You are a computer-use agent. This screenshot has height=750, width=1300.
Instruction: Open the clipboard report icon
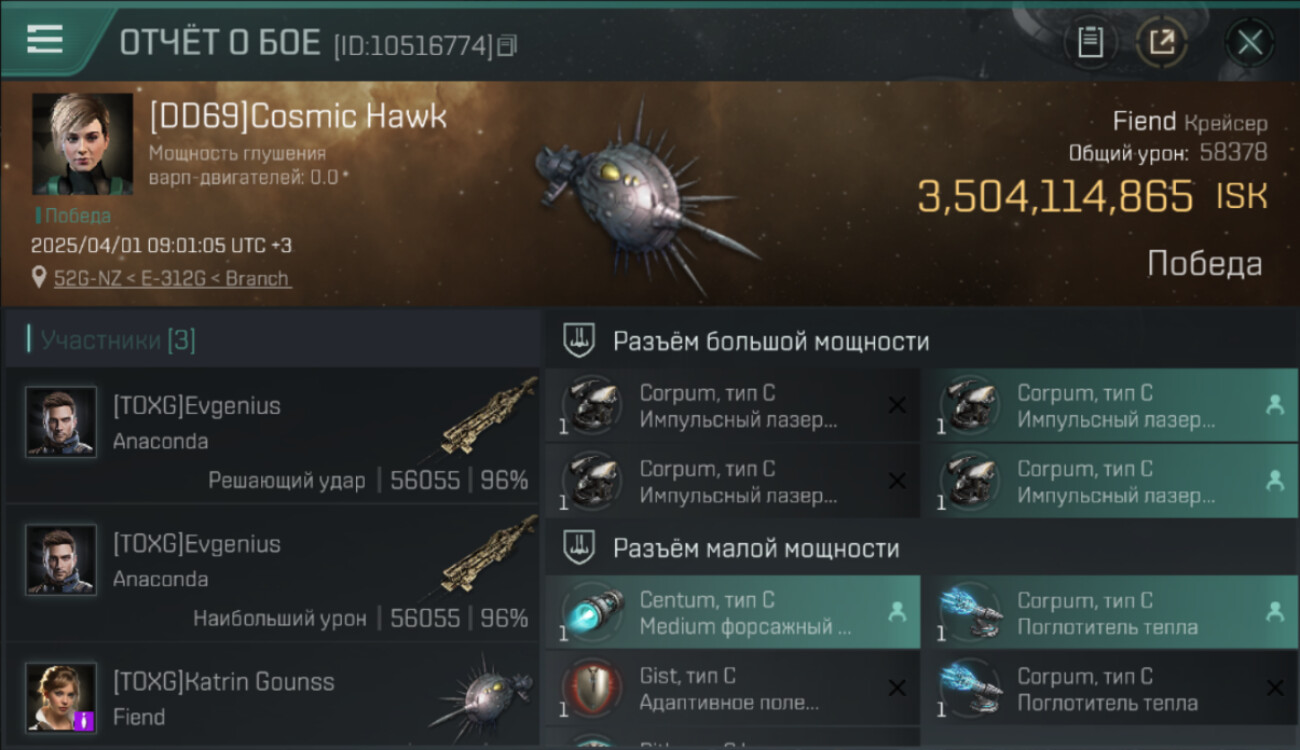click(x=1090, y=43)
